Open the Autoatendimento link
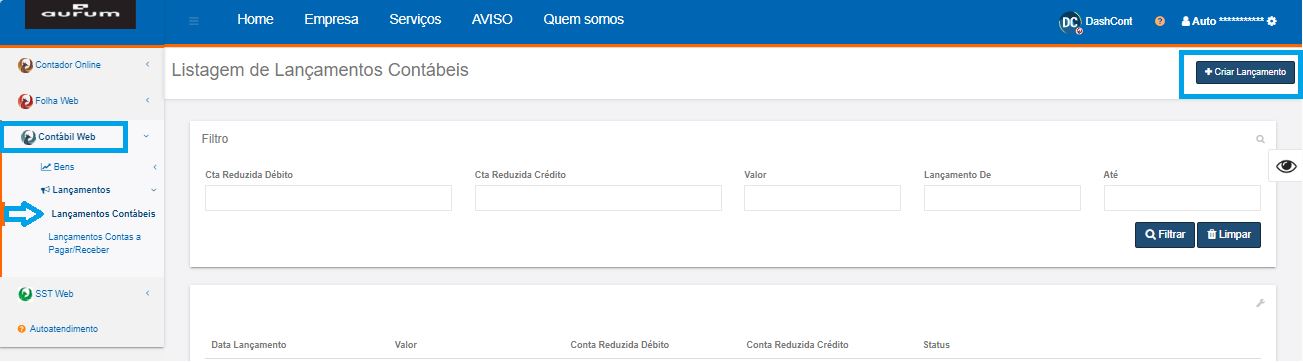1303x363 pixels. click(x=64, y=329)
